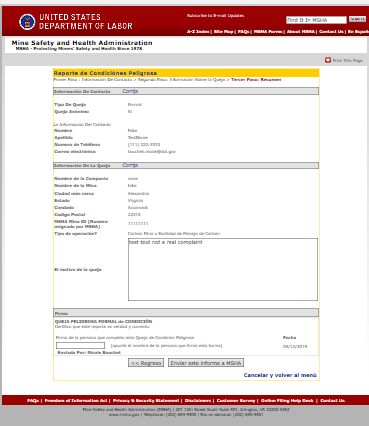Switch to En Español in the header
This screenshot has height=426, width=369.
[x=358, y=32]
